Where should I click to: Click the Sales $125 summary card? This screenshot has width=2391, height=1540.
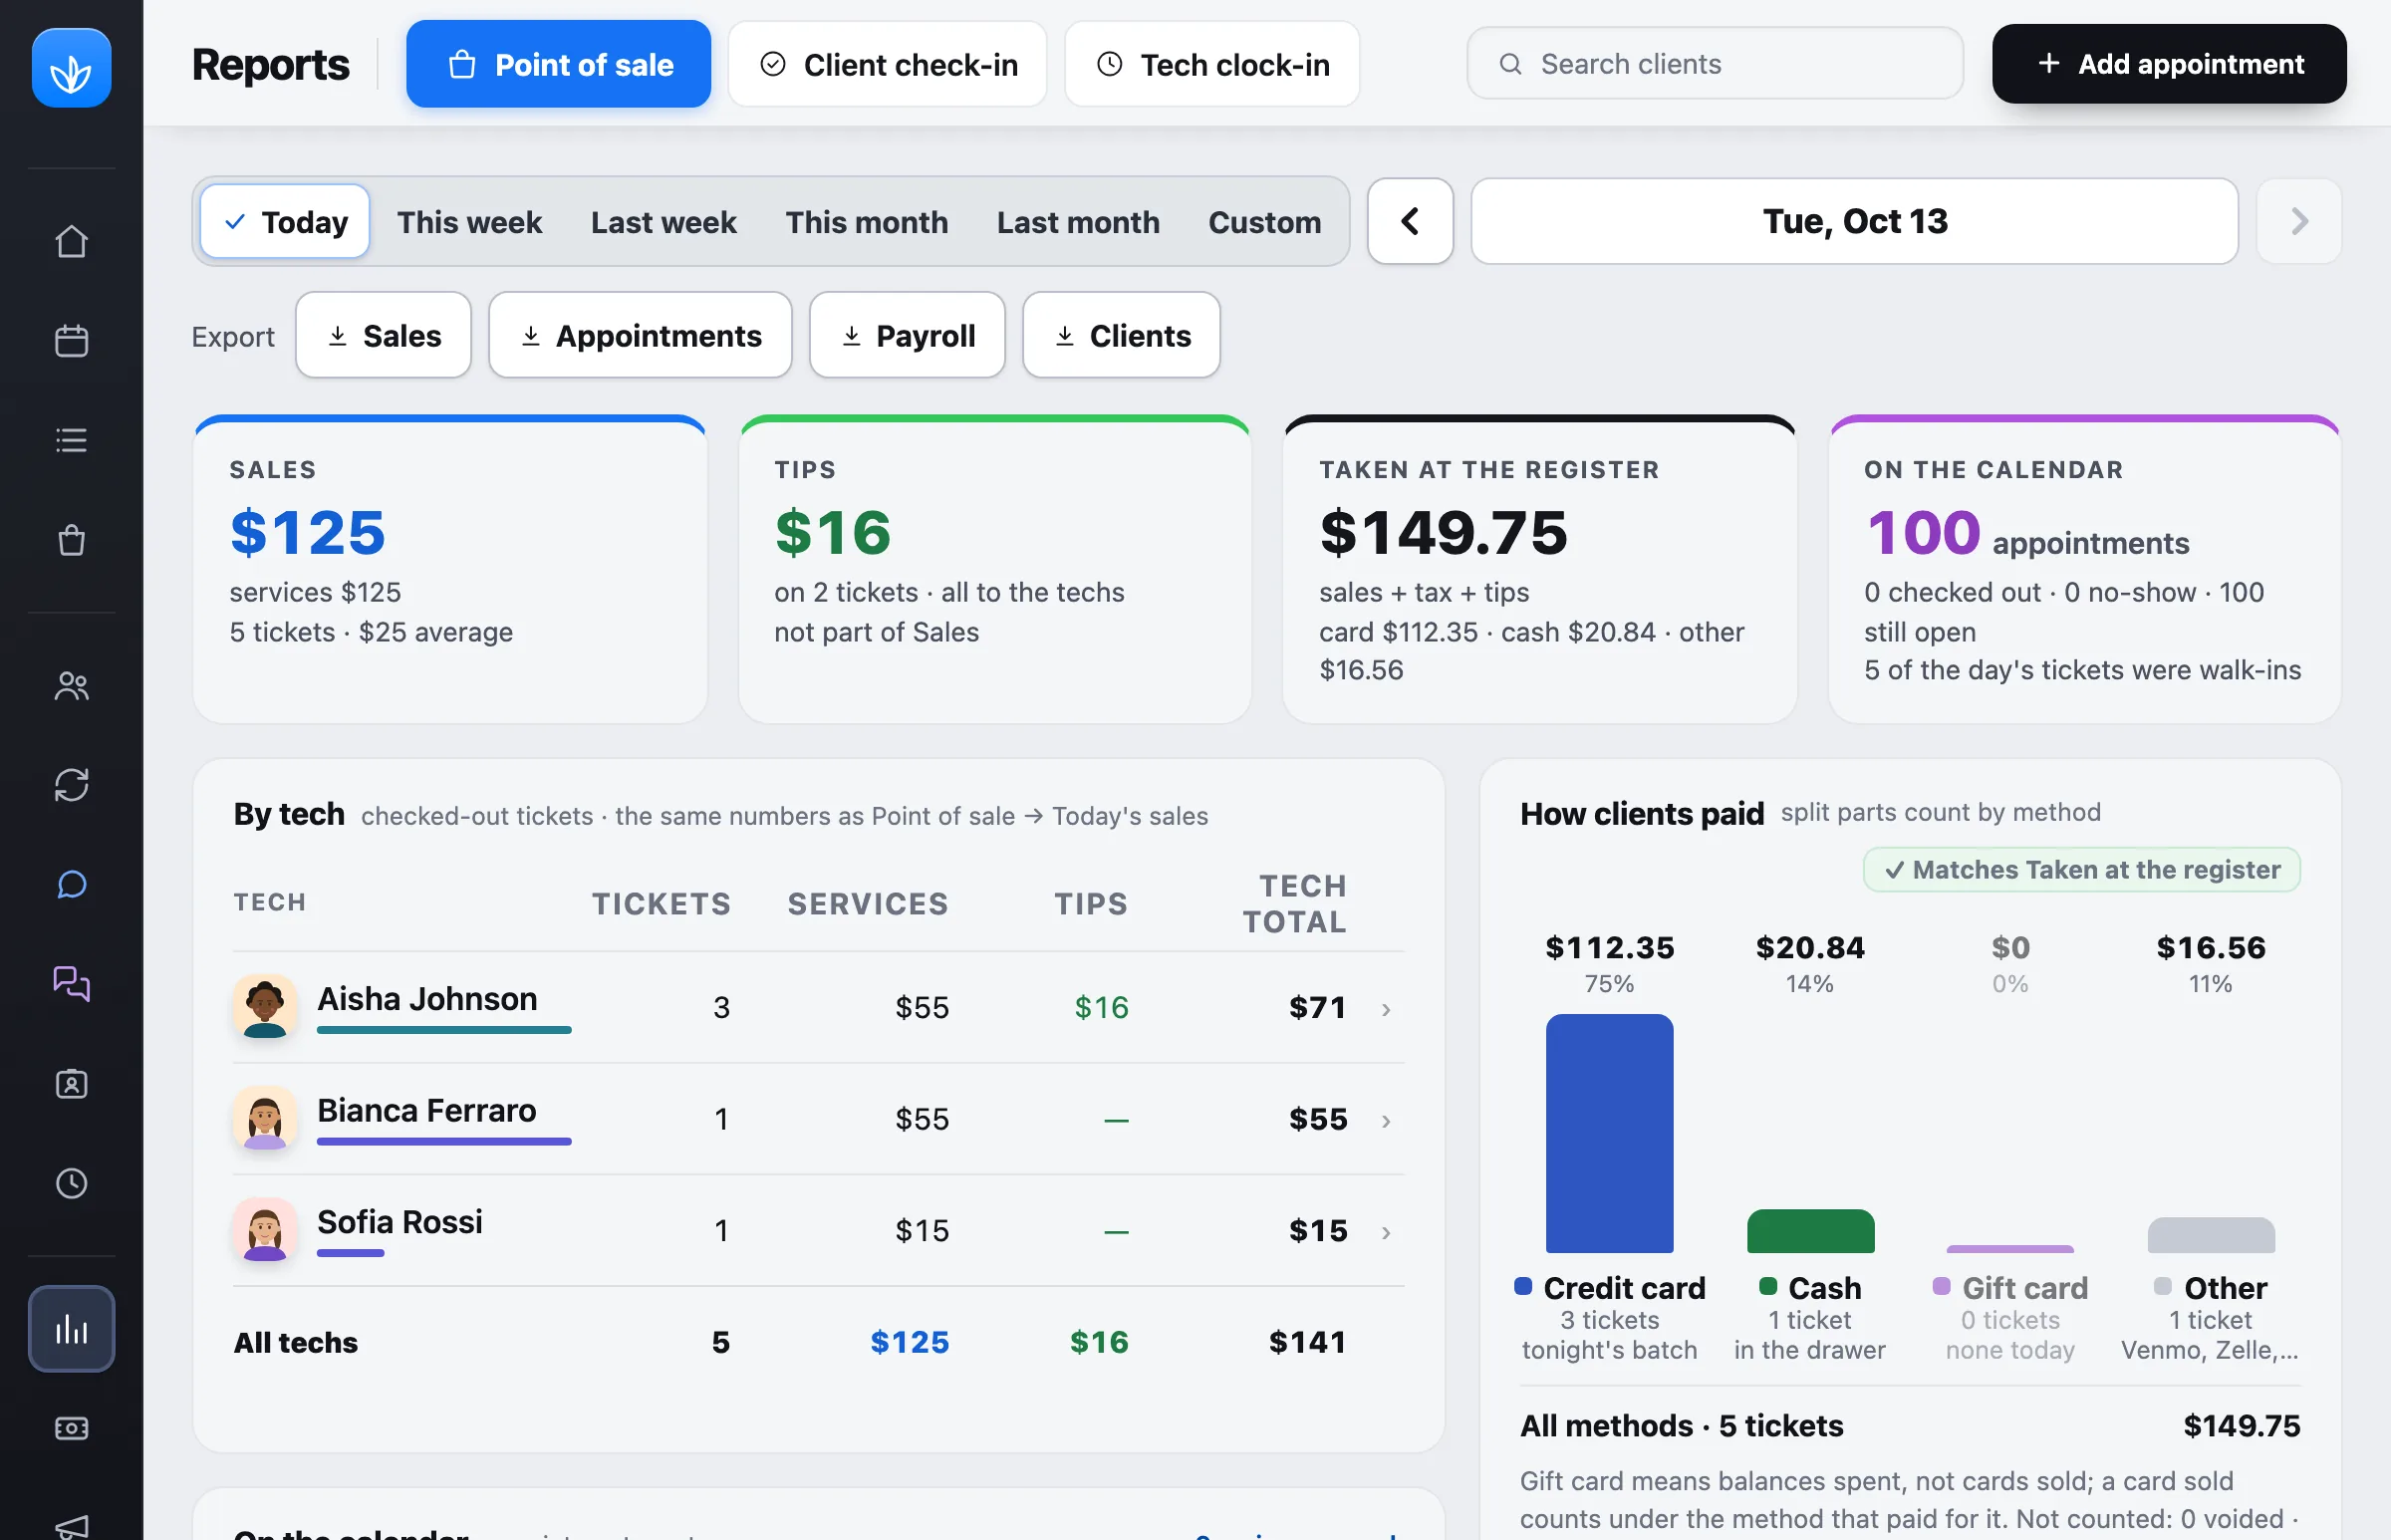point(450,569)
